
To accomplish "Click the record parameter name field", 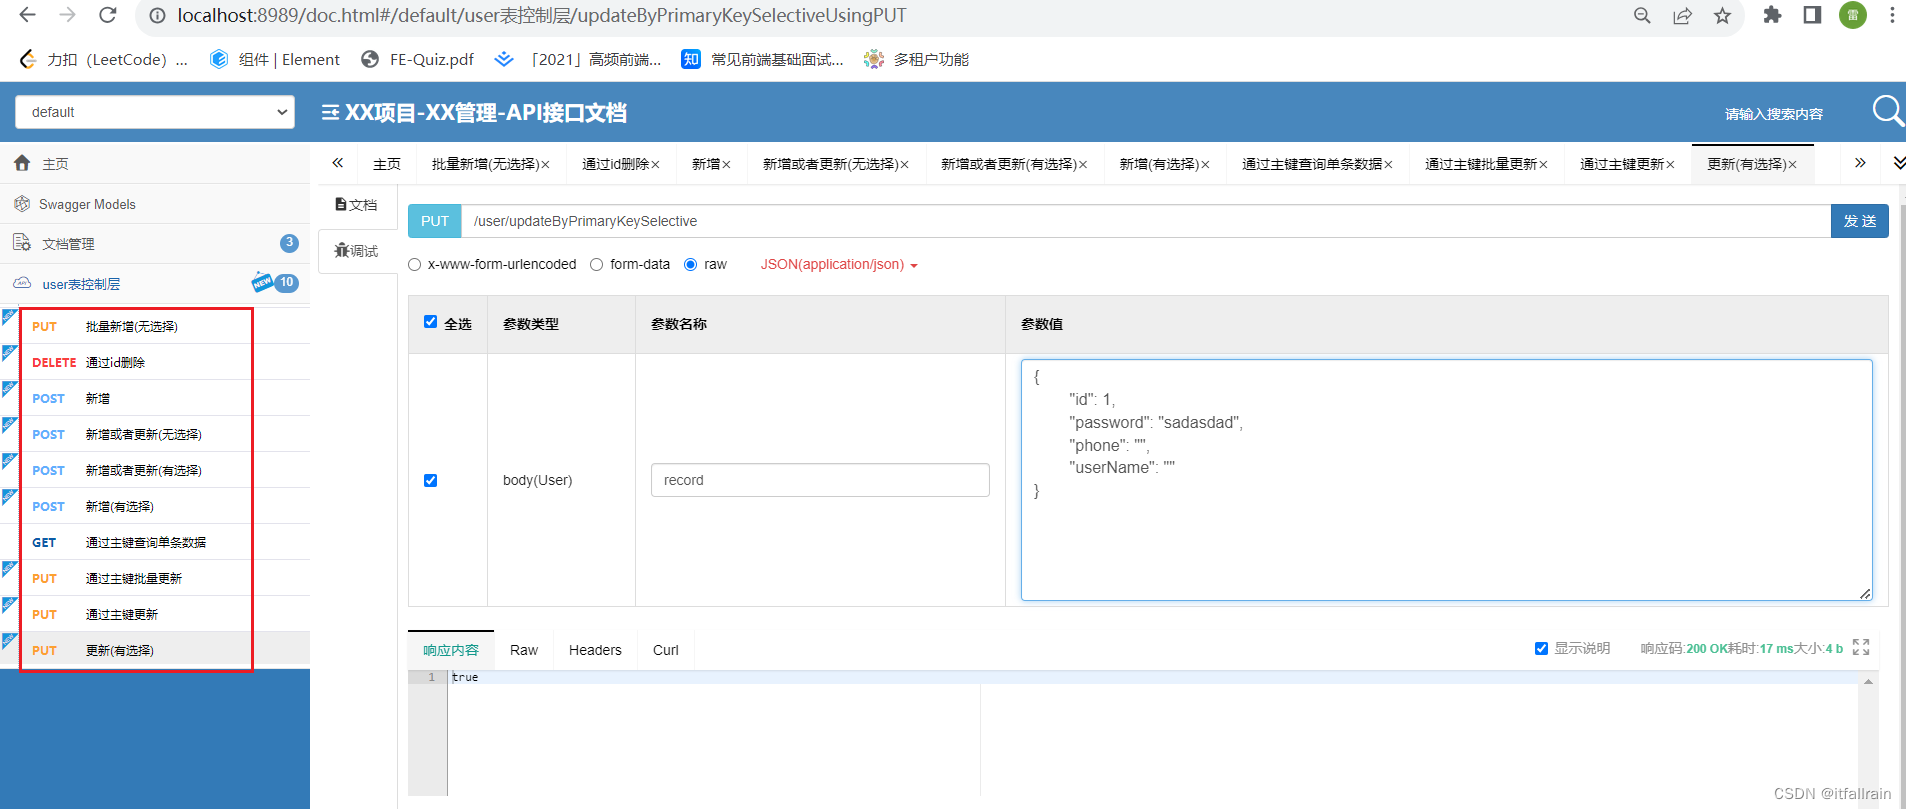I will pyautogui.click(x=820, y=480).
